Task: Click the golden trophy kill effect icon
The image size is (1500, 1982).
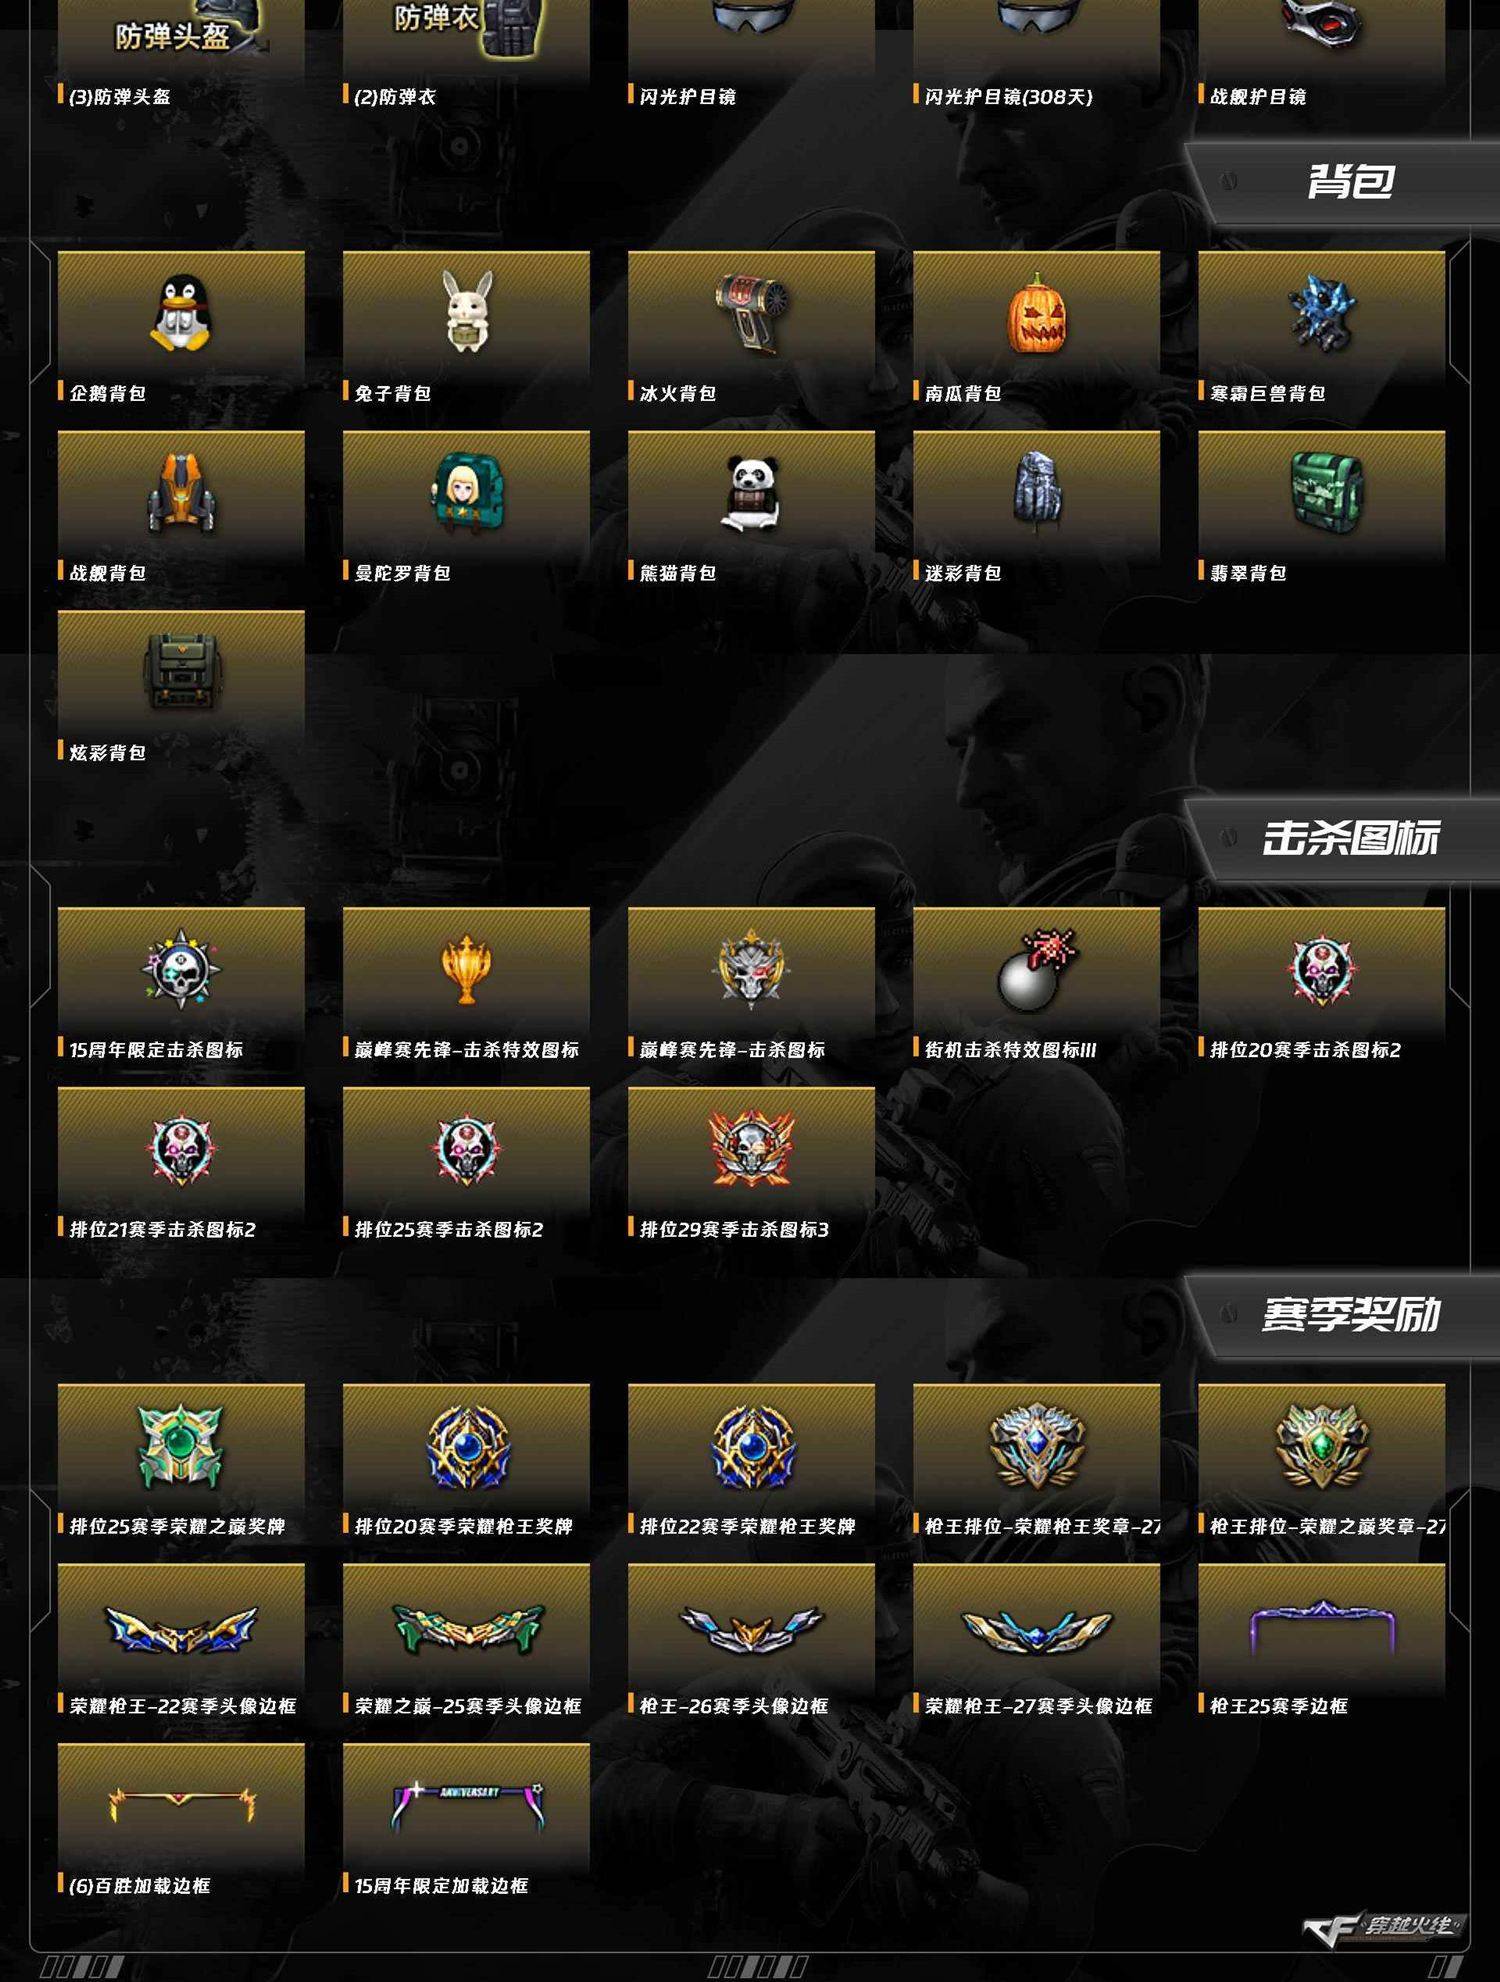Action: point(466,969)
